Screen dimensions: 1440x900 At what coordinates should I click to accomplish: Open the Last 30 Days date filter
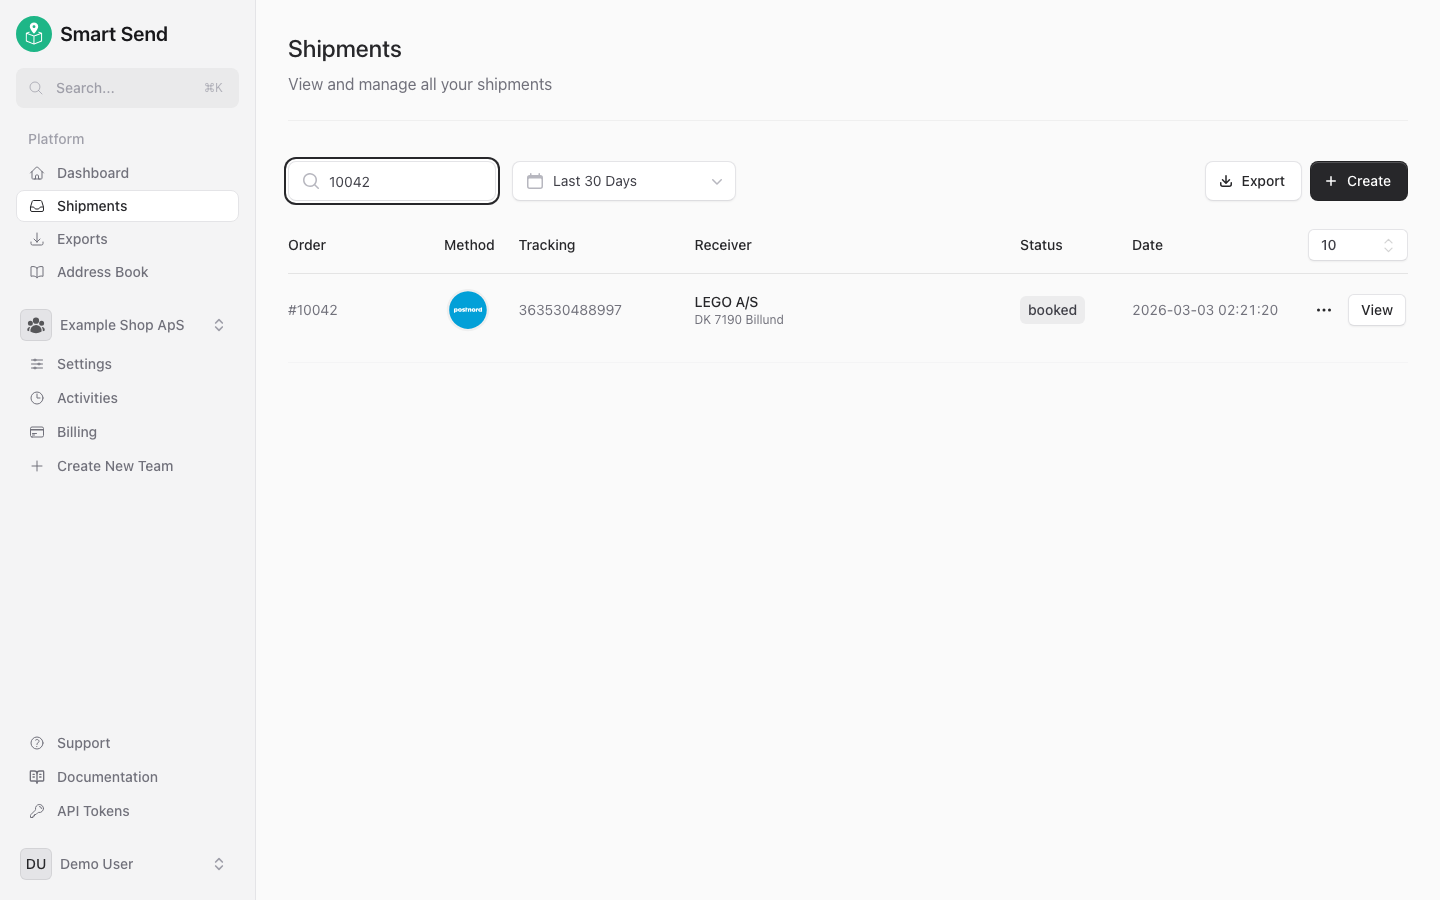point(623,181)
